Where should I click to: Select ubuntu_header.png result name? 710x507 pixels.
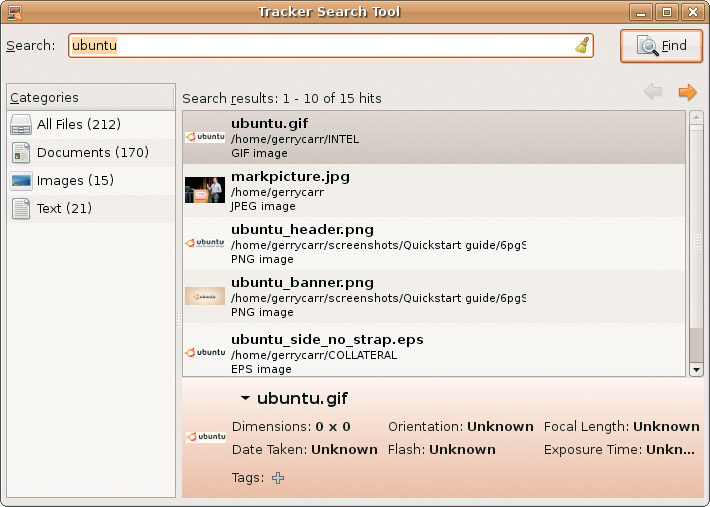(x=302, y=230)
